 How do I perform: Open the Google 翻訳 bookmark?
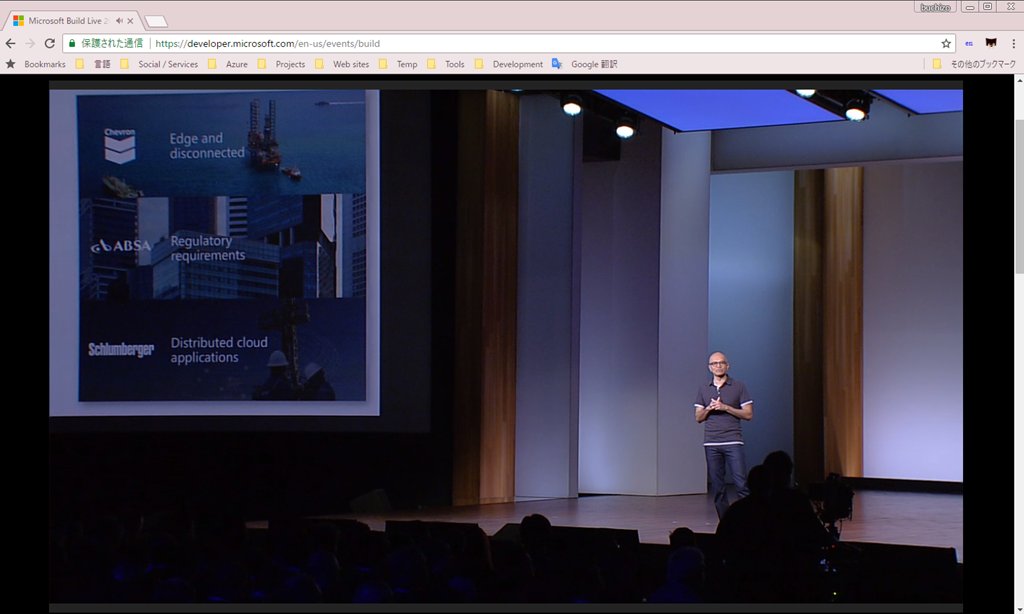coord(585,64)
